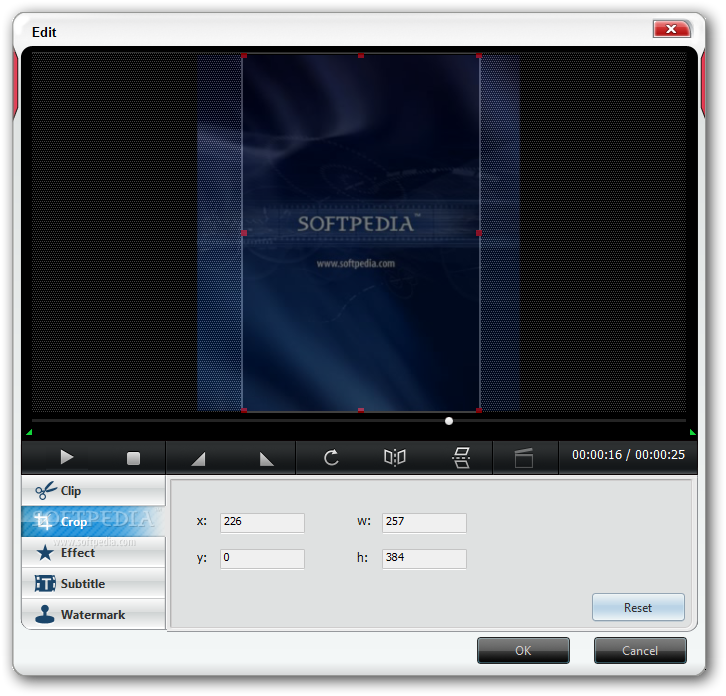The image size is (726, 696).
Task: Select the top-center crop handle
Action: [x=361, y=56]
